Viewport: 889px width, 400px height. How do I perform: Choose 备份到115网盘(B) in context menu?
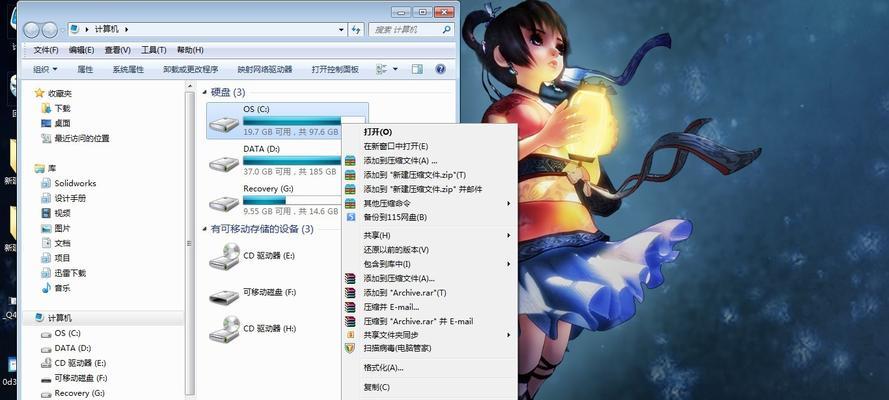click(x=429, y=217)
